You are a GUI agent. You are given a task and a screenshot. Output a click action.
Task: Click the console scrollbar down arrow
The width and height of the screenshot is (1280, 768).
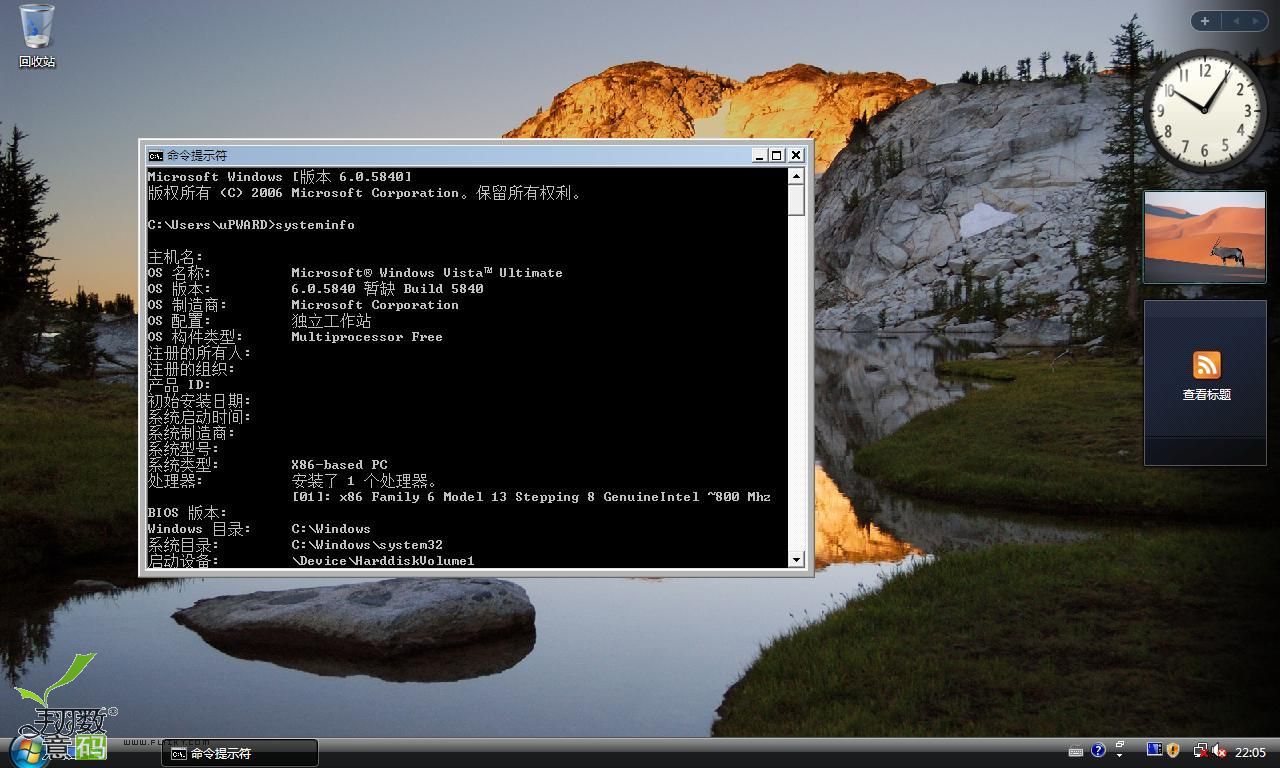tap(796, 560)
